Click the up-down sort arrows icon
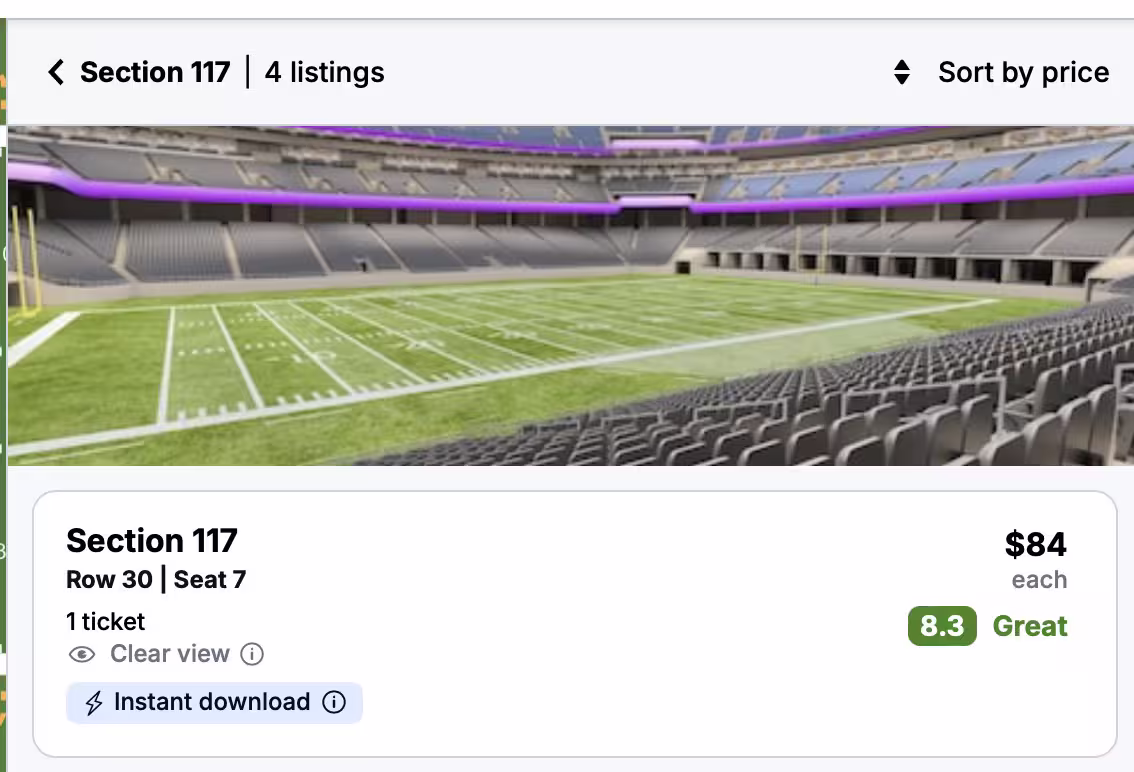The image size is (1134, 772). pos(902,72)
